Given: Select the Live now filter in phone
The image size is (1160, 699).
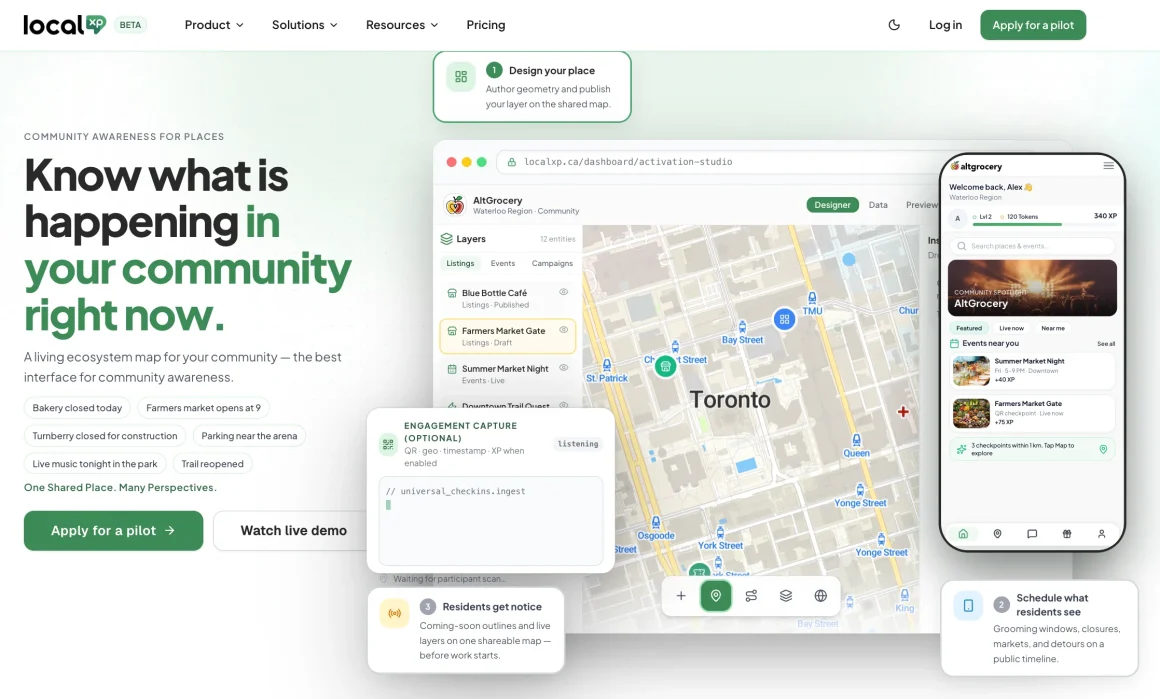Looking at the screenshot, I should [1011, 328].
